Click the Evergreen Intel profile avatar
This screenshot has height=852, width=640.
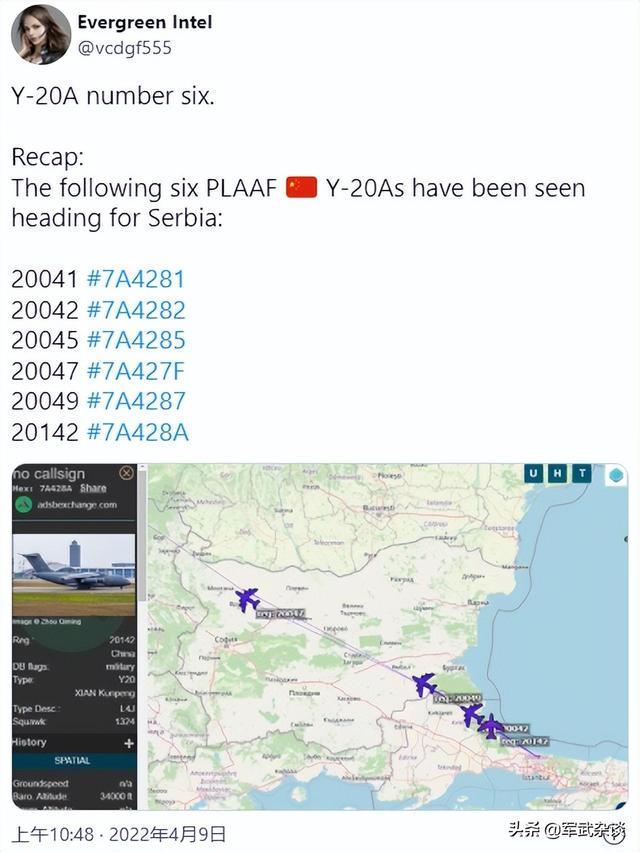41,34
